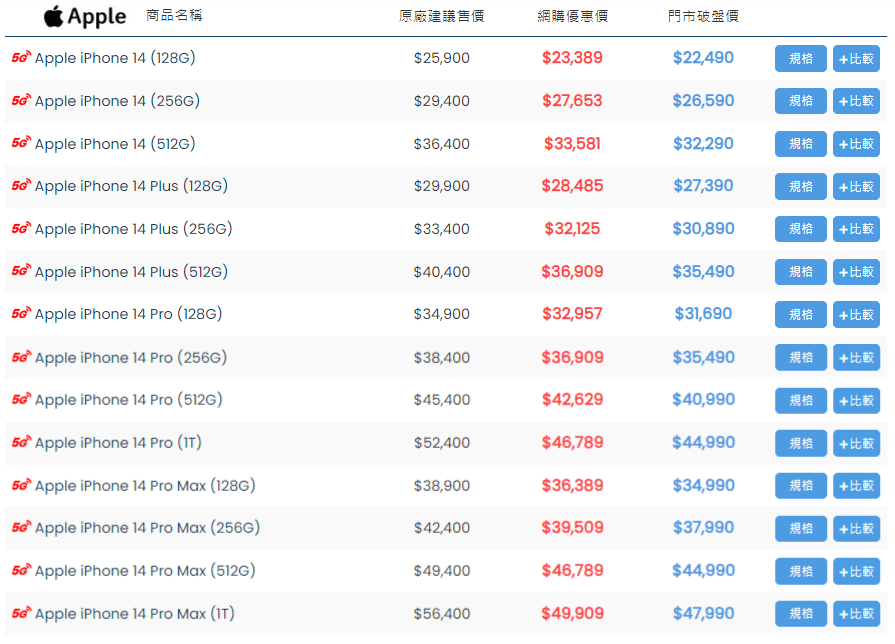
Task: Click +比較 for iPhone 14 Pro Max (128G)
Action: click(856, 486)
